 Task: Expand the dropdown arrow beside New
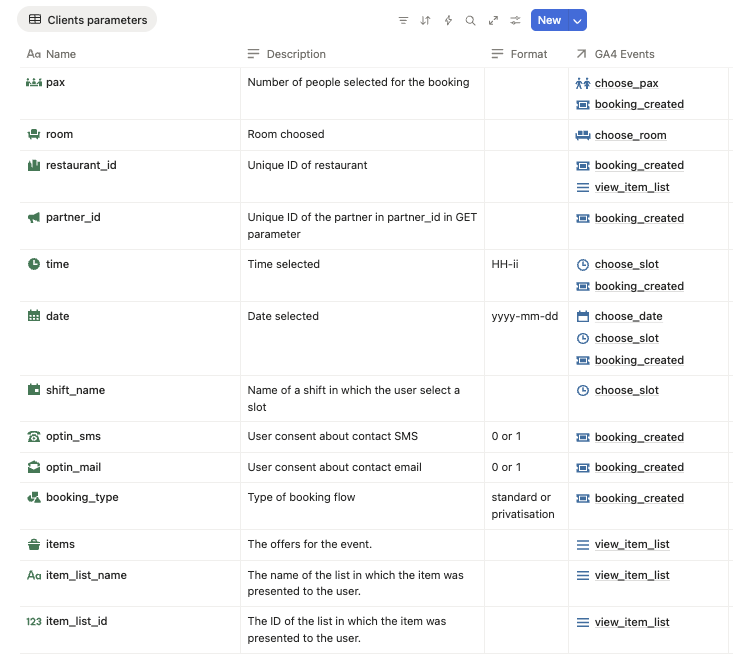577,20
